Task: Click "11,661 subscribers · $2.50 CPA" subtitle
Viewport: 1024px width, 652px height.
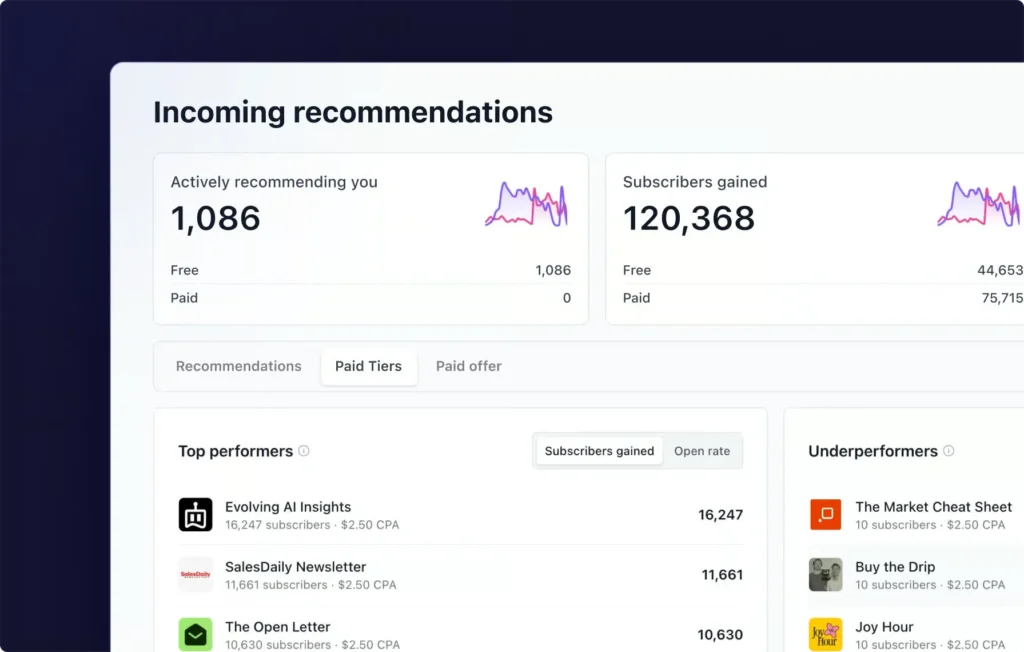Action: [311, 585]
